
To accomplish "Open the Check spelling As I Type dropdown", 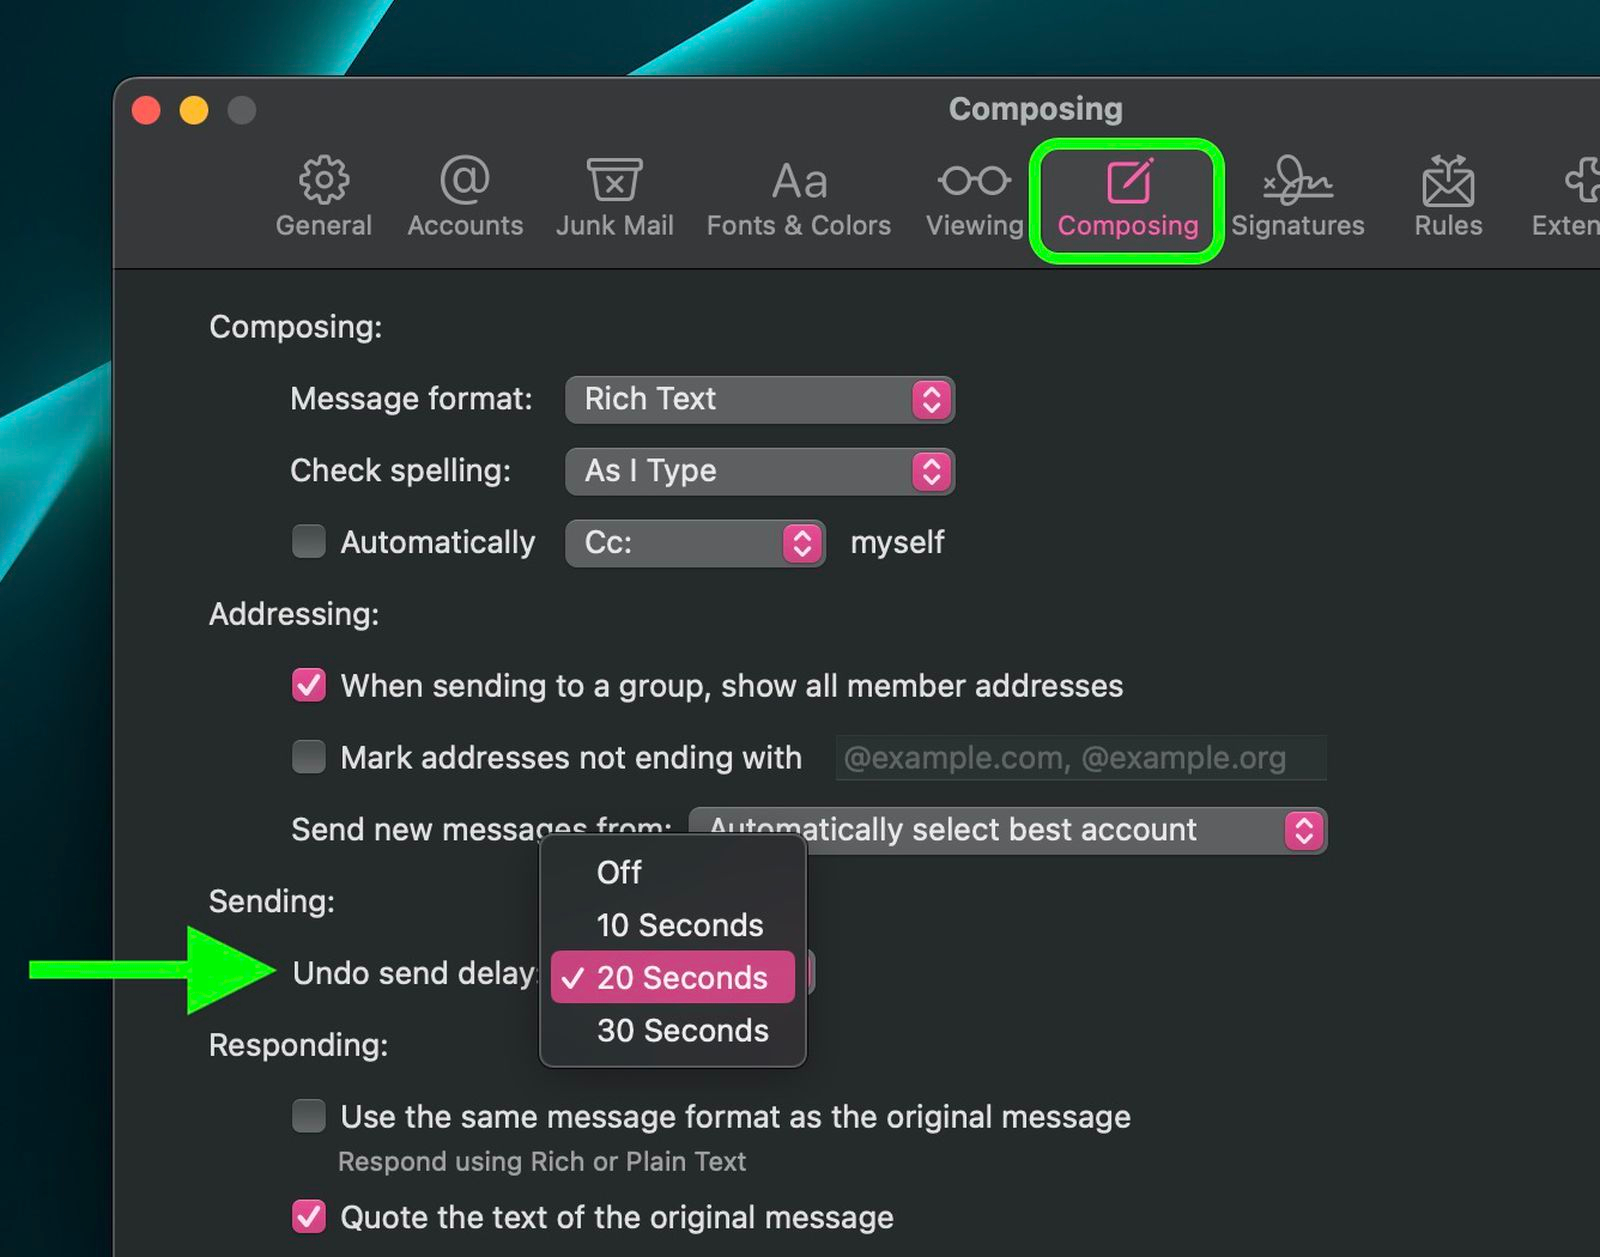I will (759, 471).
